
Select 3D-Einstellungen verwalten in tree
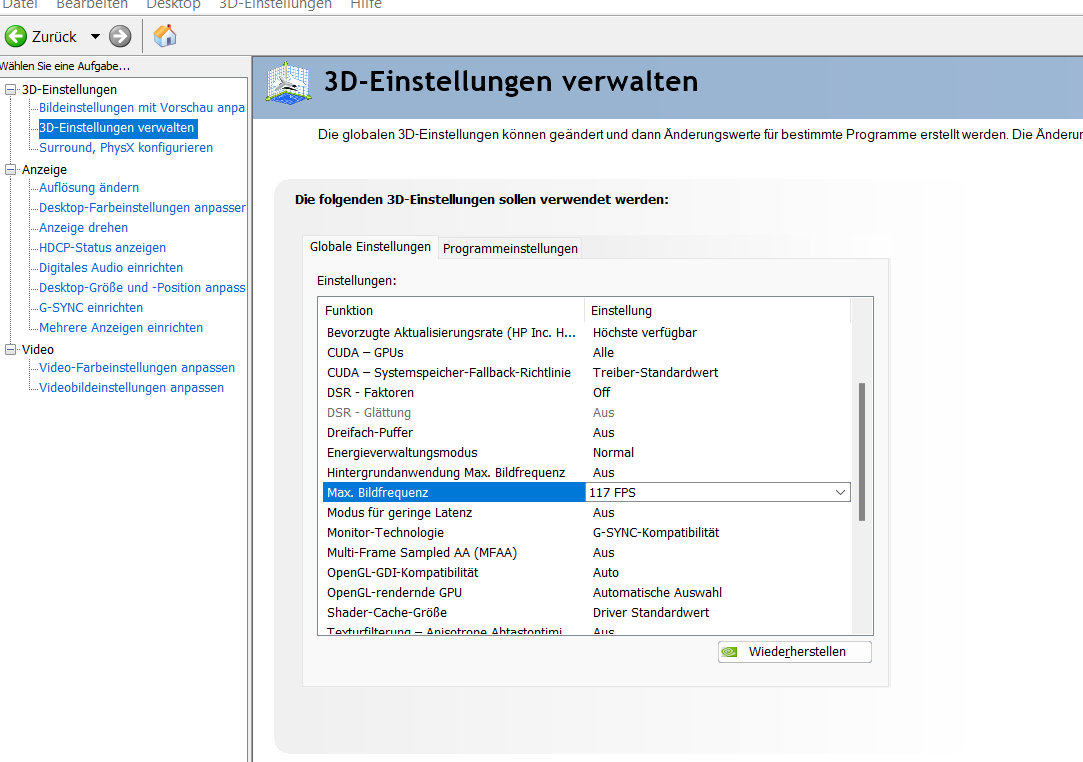[117, 128]
